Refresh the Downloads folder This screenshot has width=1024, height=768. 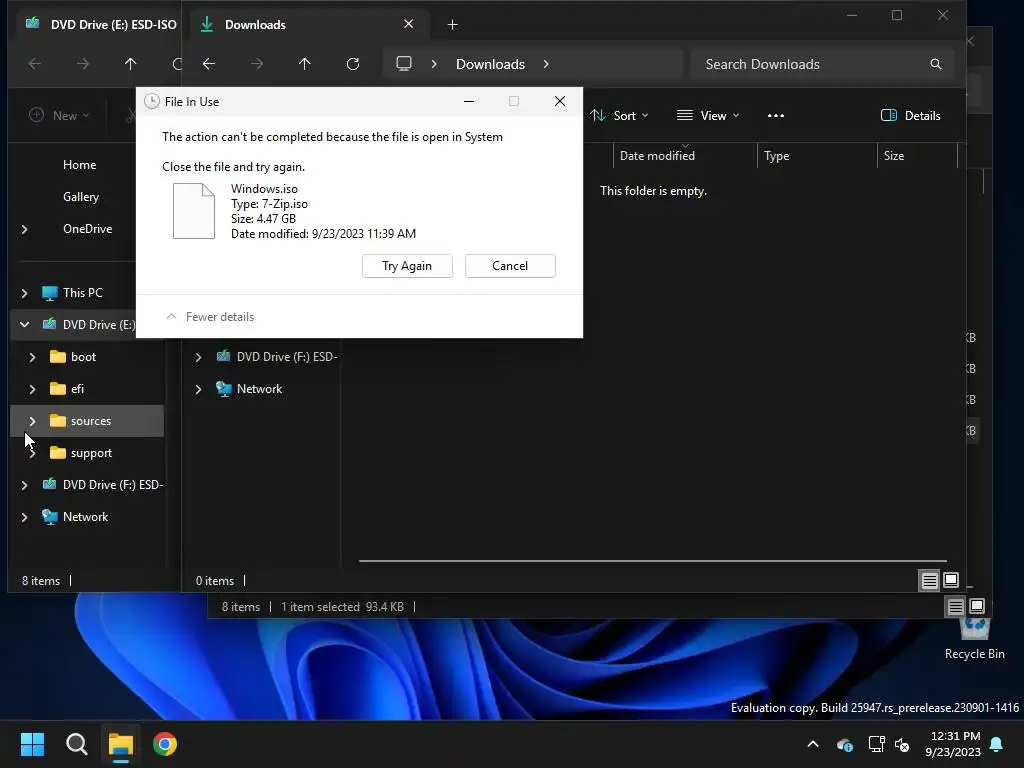pos(353,64)
